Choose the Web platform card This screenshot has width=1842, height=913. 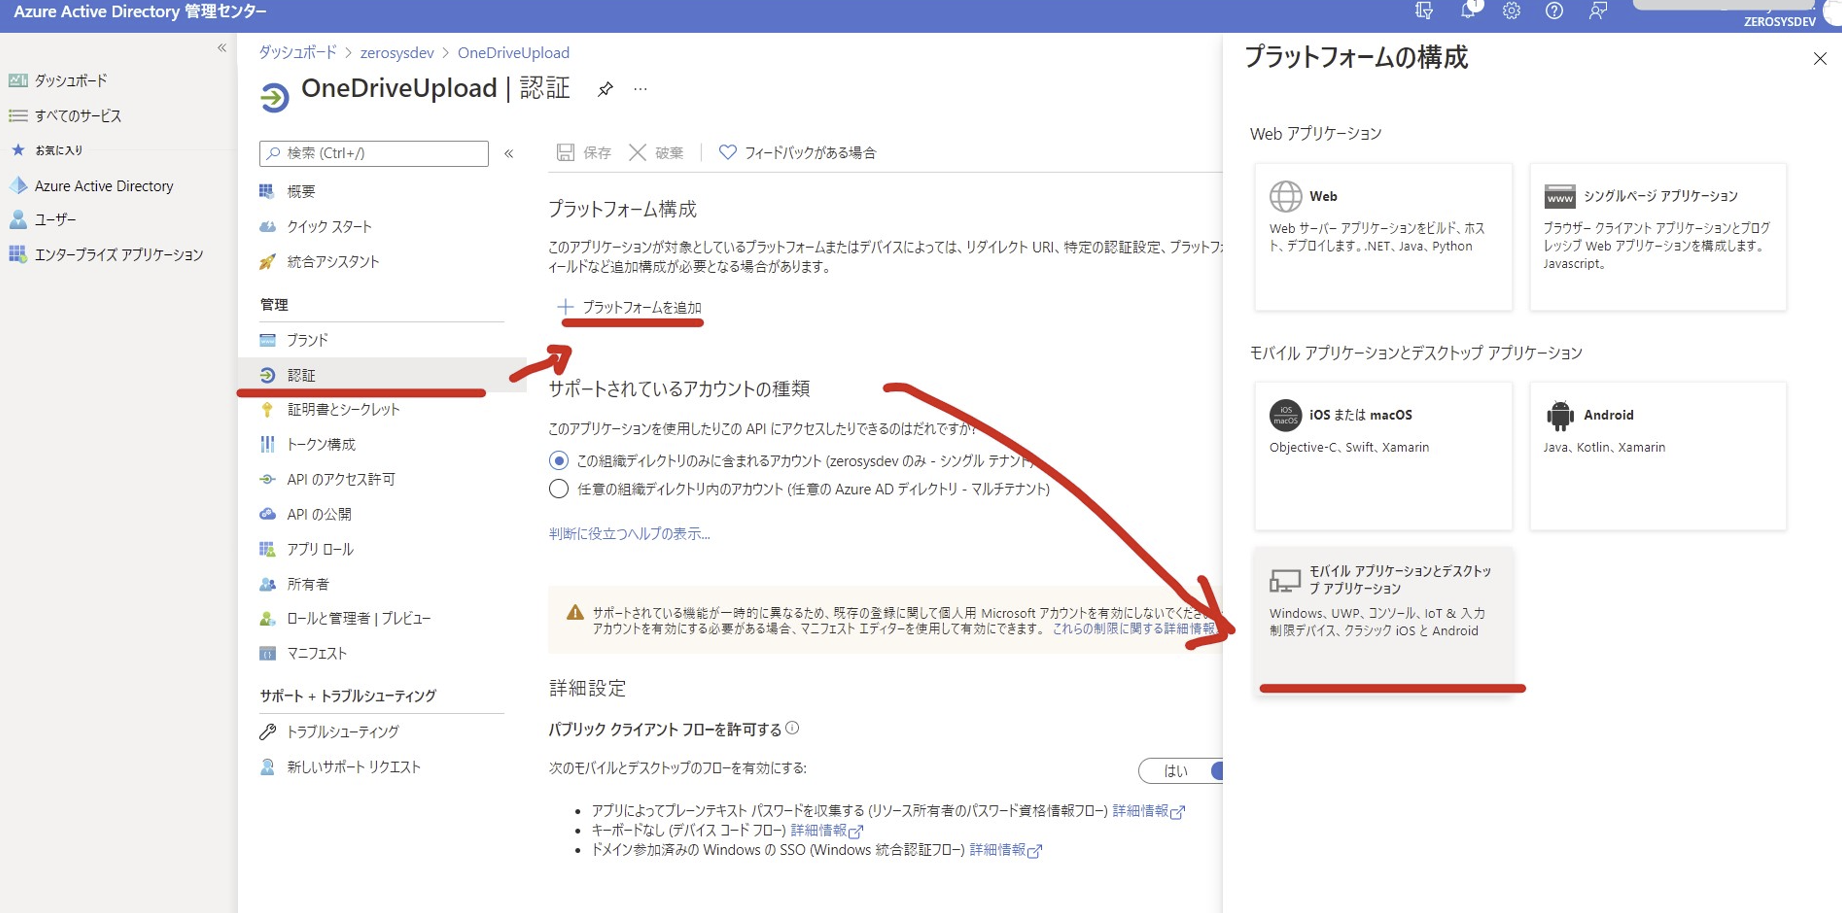tap(1383, 236)
